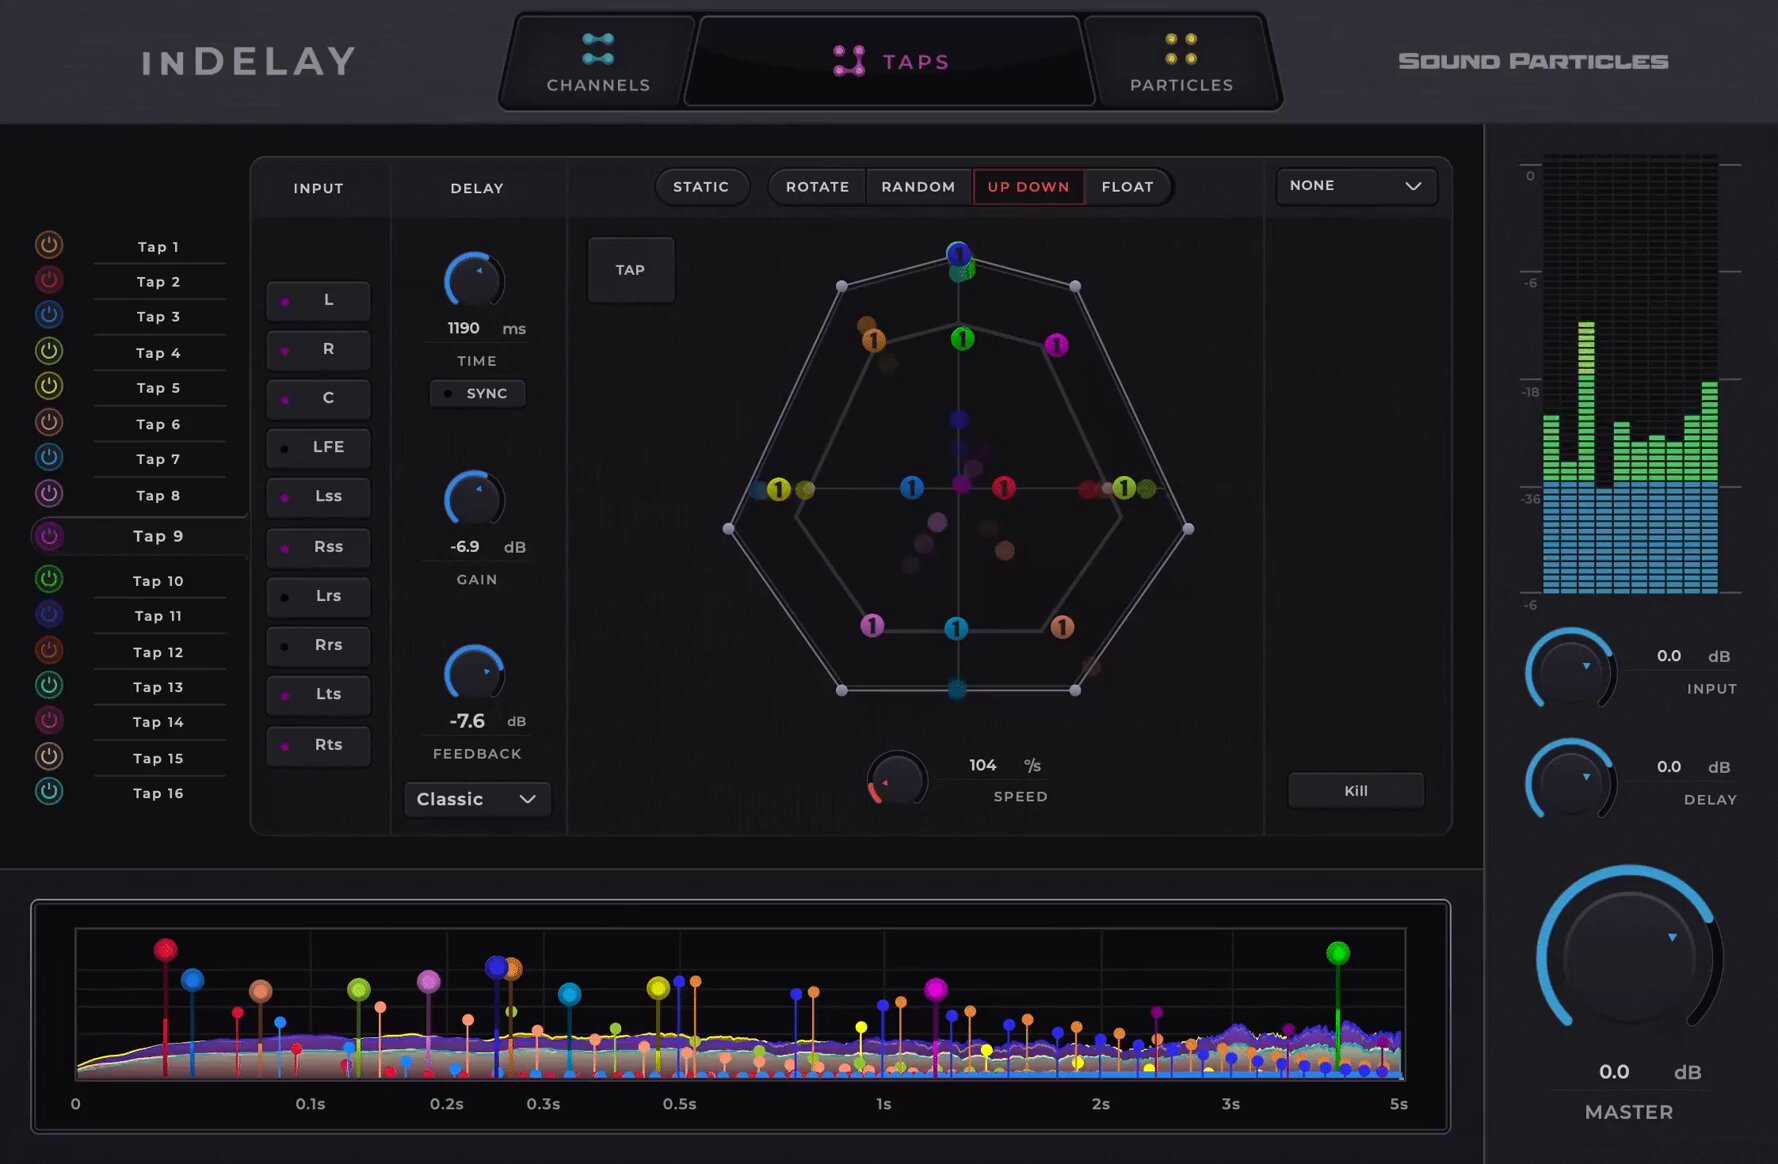Click the Kill button
The image size is (1778, 1164).
pos(1356,791)
